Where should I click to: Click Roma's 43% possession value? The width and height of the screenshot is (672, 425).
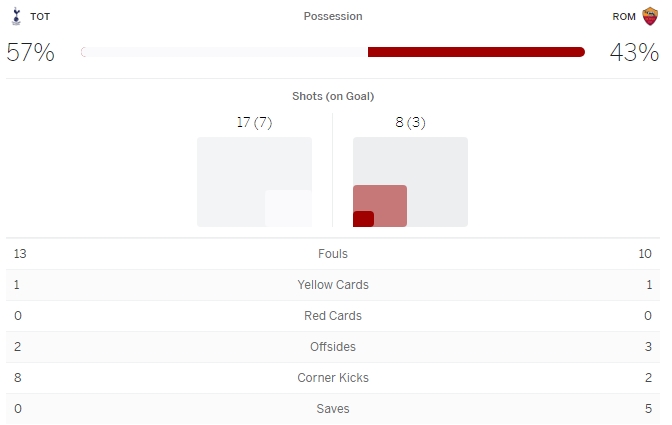point(634,53)
